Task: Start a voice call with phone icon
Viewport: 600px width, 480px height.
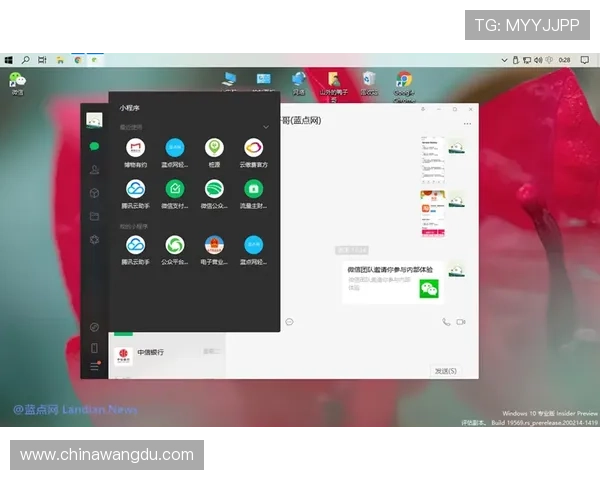Action: click(x=445, y=322)
